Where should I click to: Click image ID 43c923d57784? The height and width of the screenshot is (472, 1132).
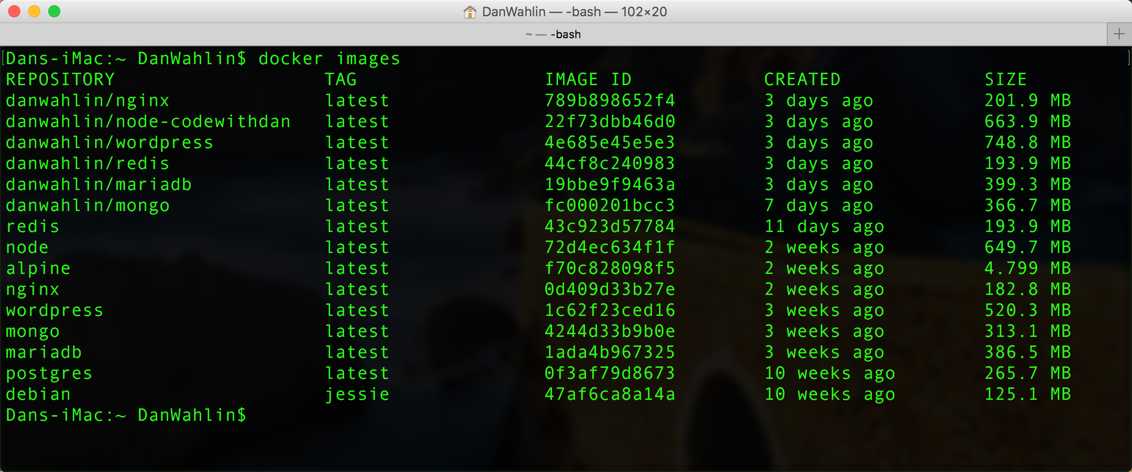click(x=610, y=227)
